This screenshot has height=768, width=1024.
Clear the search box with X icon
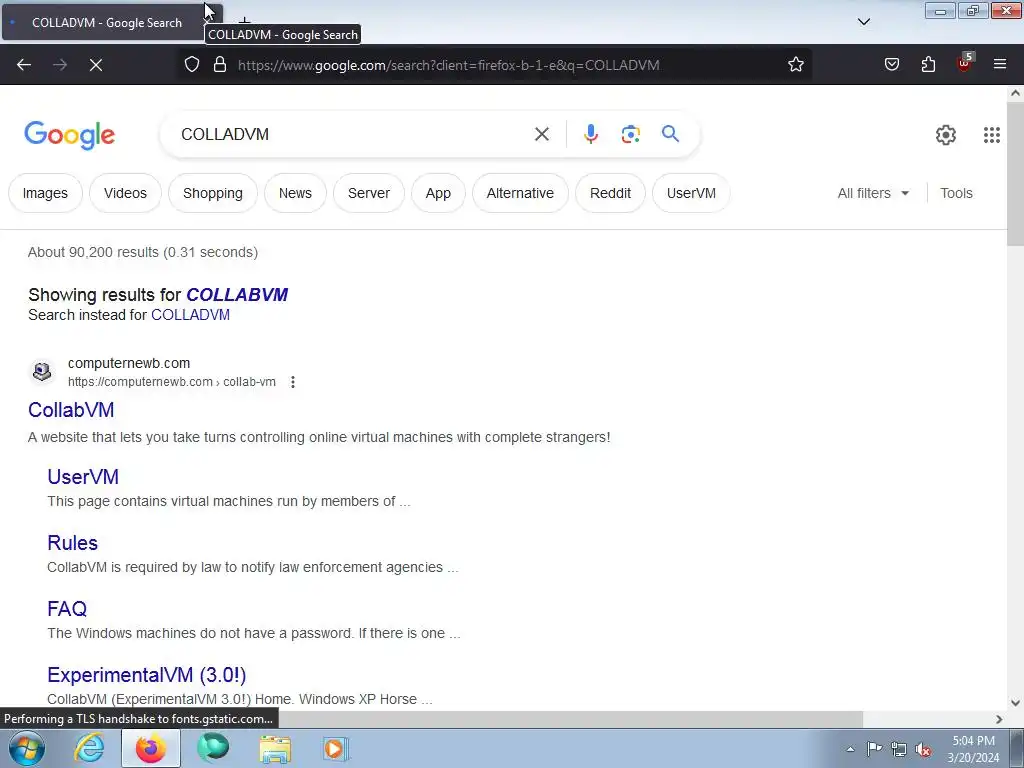tap(541, 135)
